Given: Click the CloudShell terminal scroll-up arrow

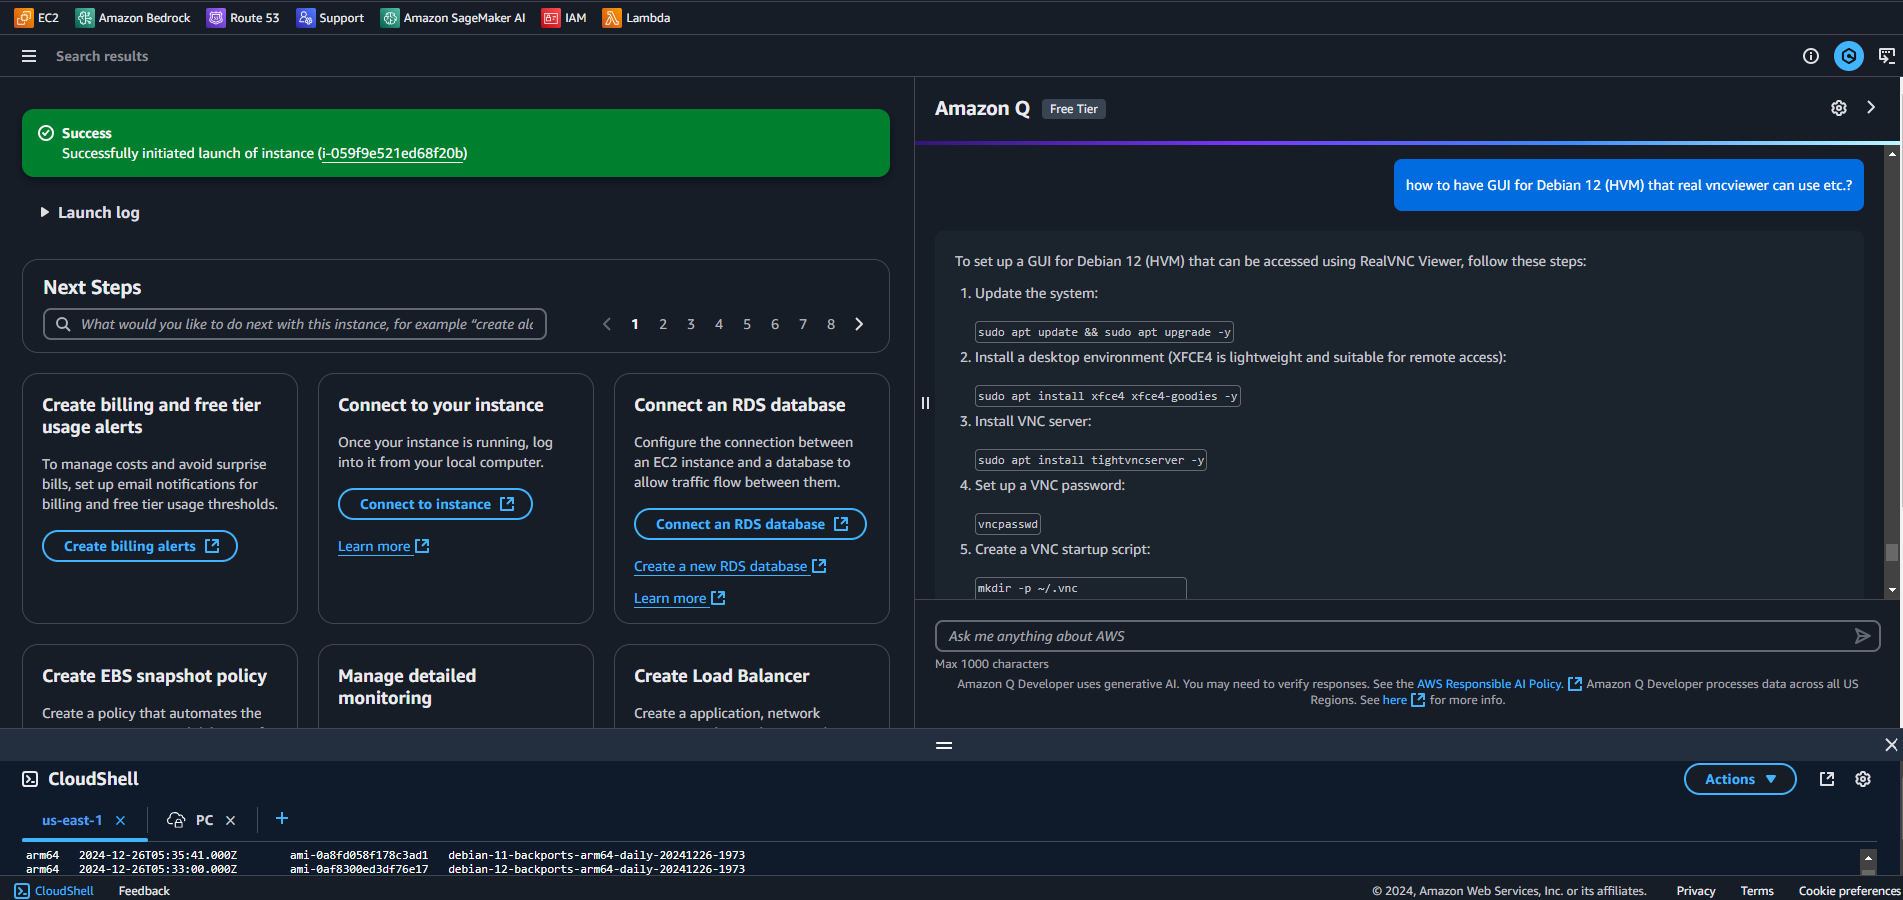Looking at the screenshot, I should click(1867, 858).
